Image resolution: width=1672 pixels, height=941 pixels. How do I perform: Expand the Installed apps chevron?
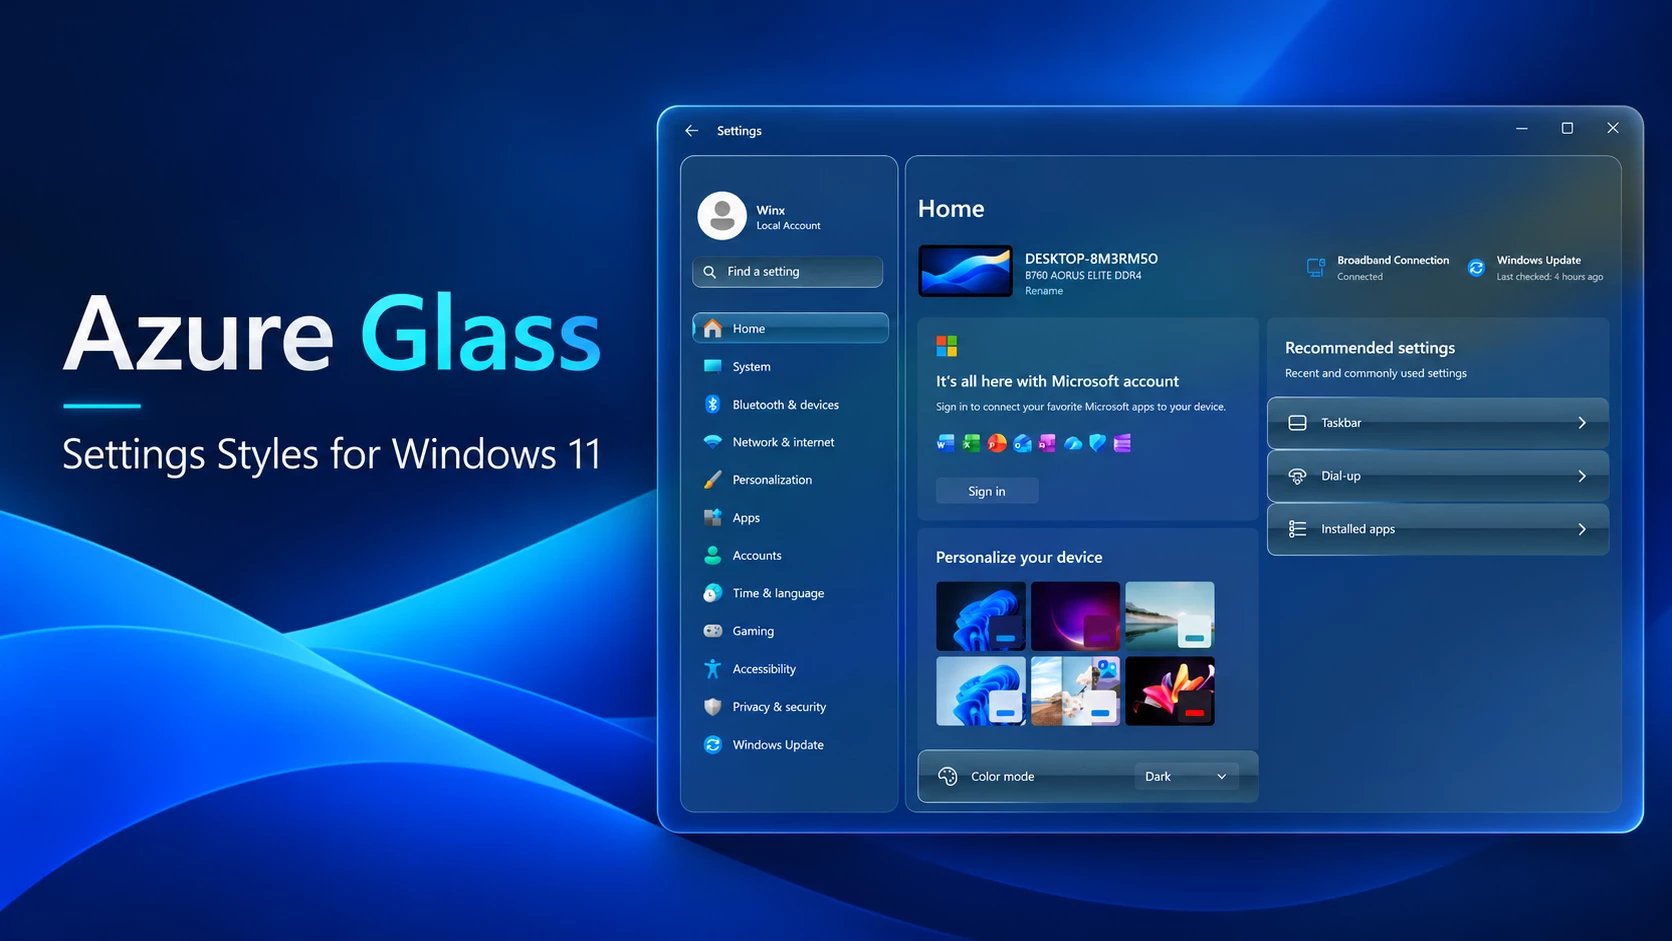pyautogui.click(x=1582, y=529)
